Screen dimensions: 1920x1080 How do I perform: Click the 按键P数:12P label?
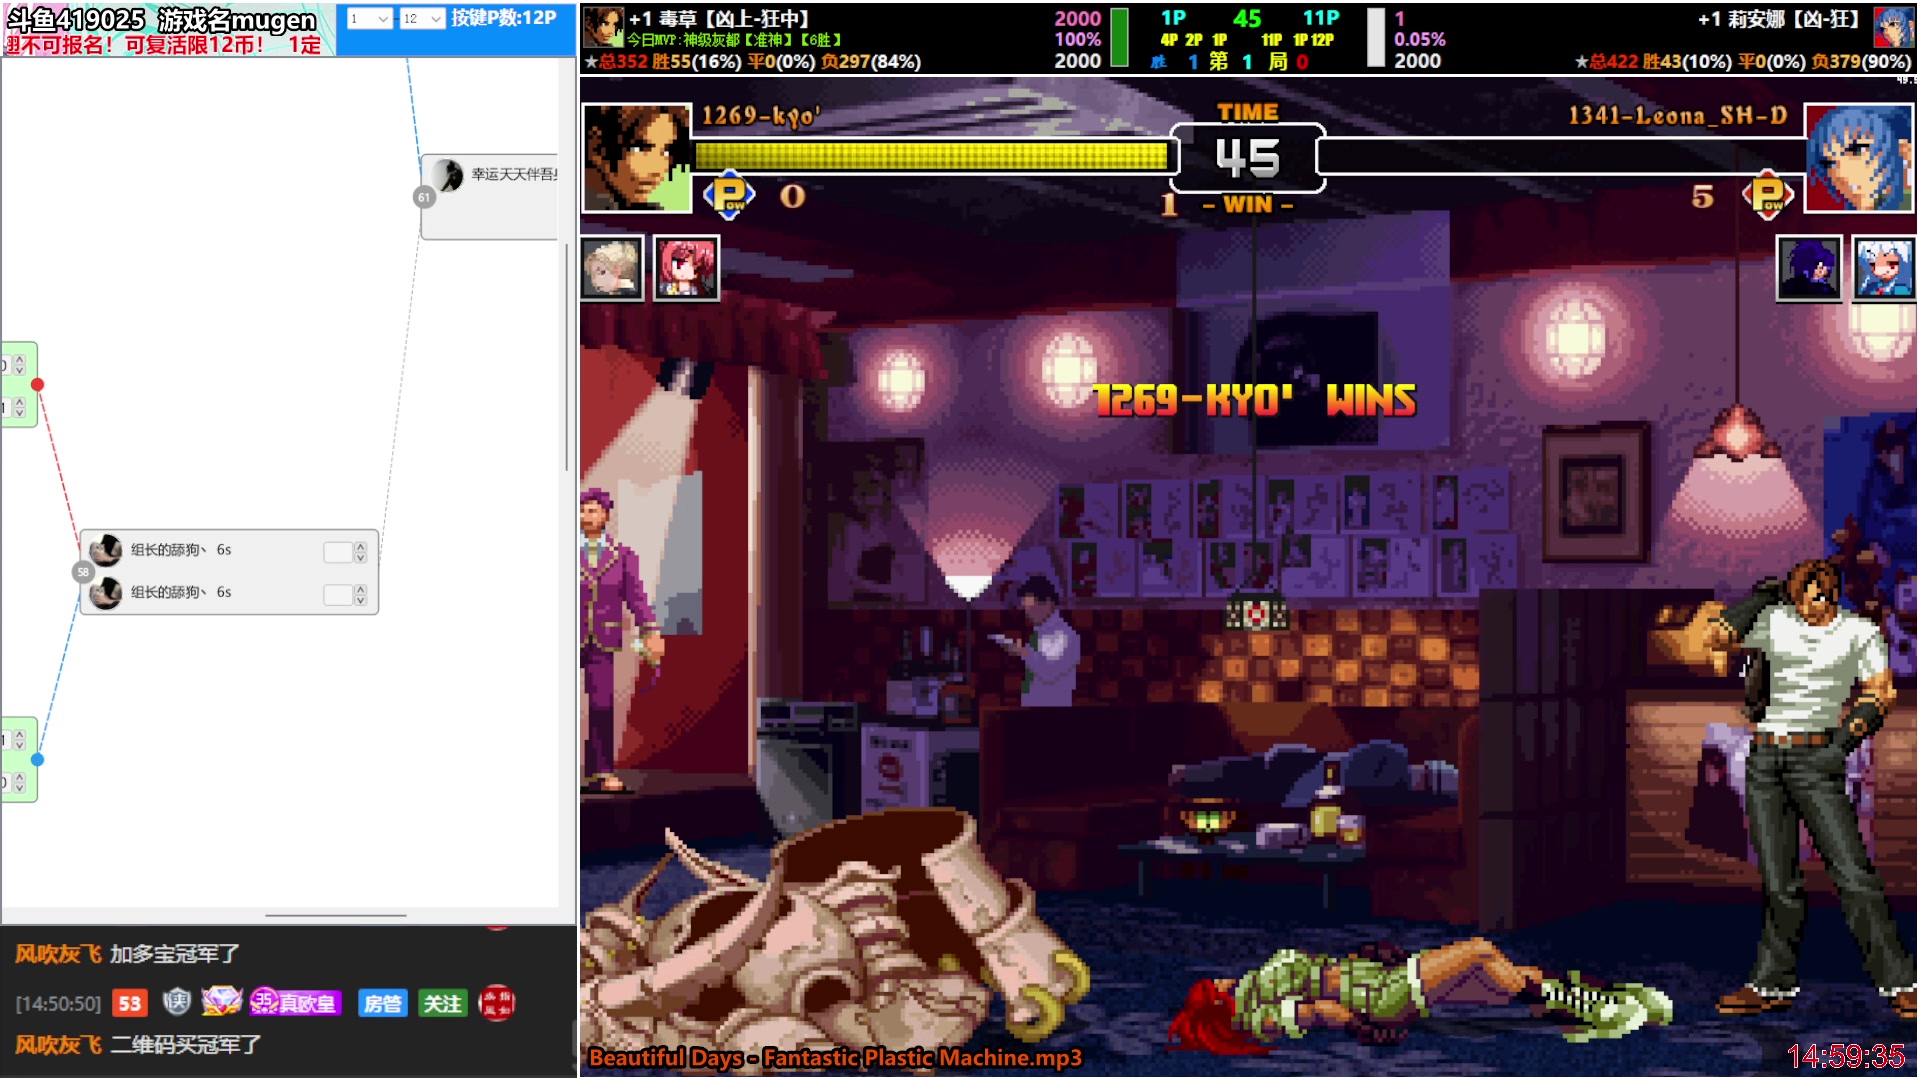coord(503,18)
